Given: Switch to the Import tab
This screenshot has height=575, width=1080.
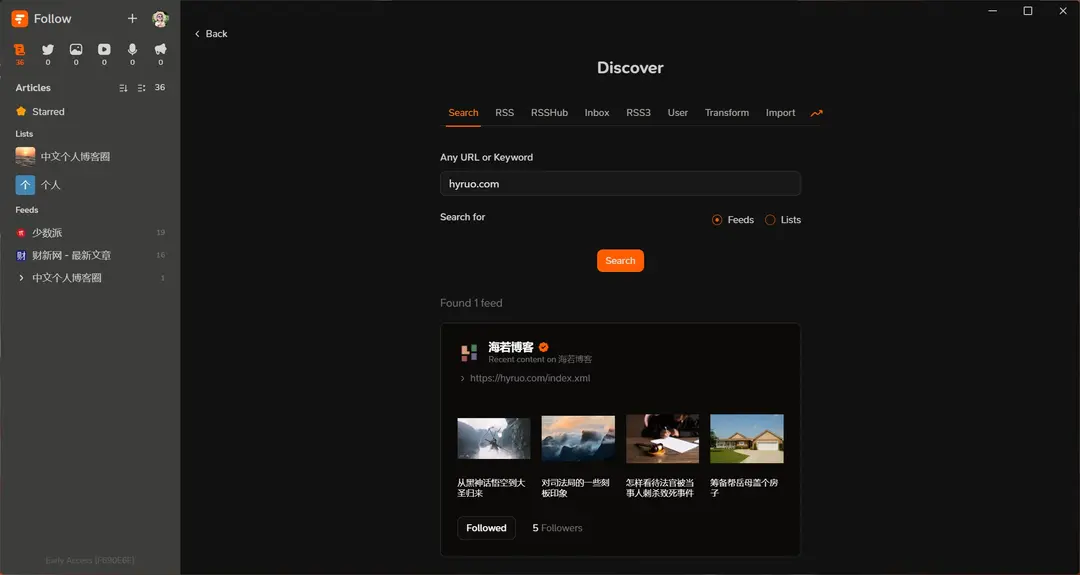Looking at the screenshot, I should pos(780,113).
